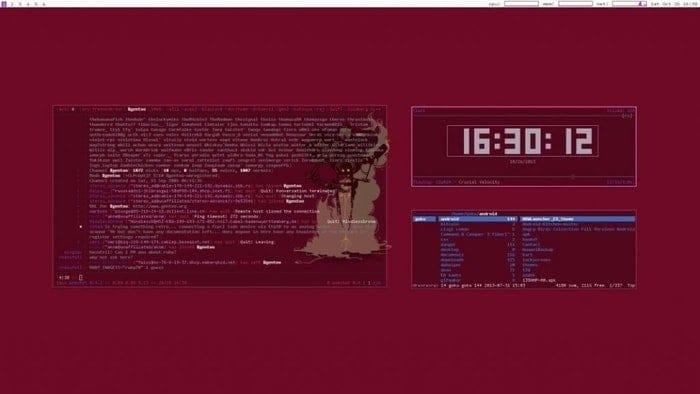Click the cpu usage meter in top bar
The height and width of the screenshot is (394, 700).
(x=521, y=4)
